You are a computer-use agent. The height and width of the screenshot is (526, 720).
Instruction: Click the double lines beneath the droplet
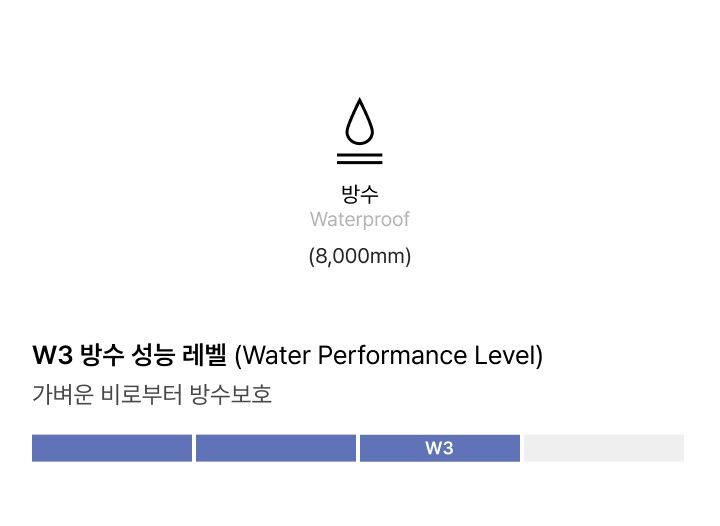[360, 158]
